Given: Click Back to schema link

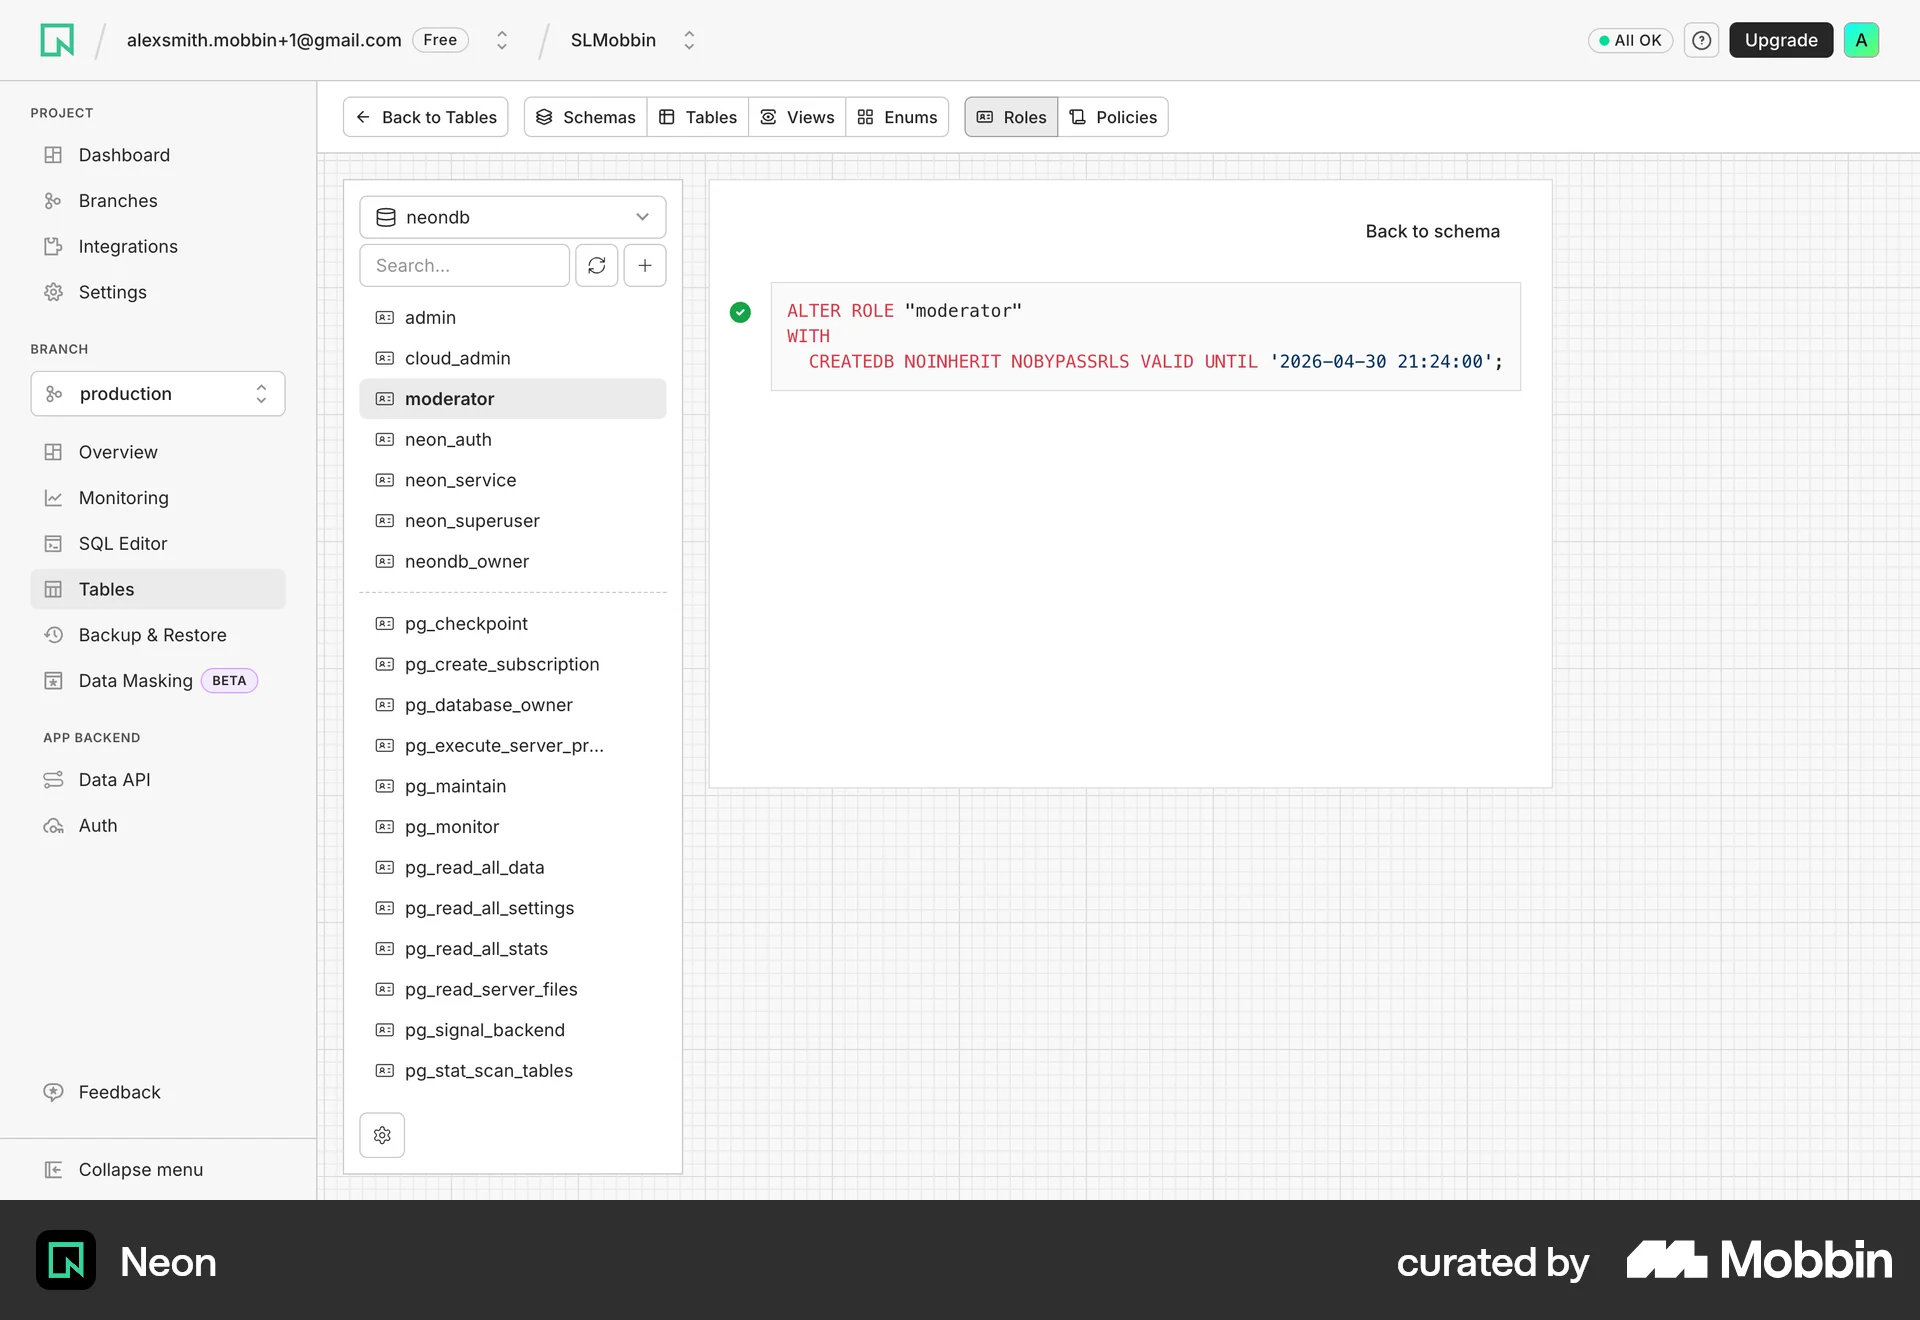Looking at the screenshot, I should coord(1433,231).
